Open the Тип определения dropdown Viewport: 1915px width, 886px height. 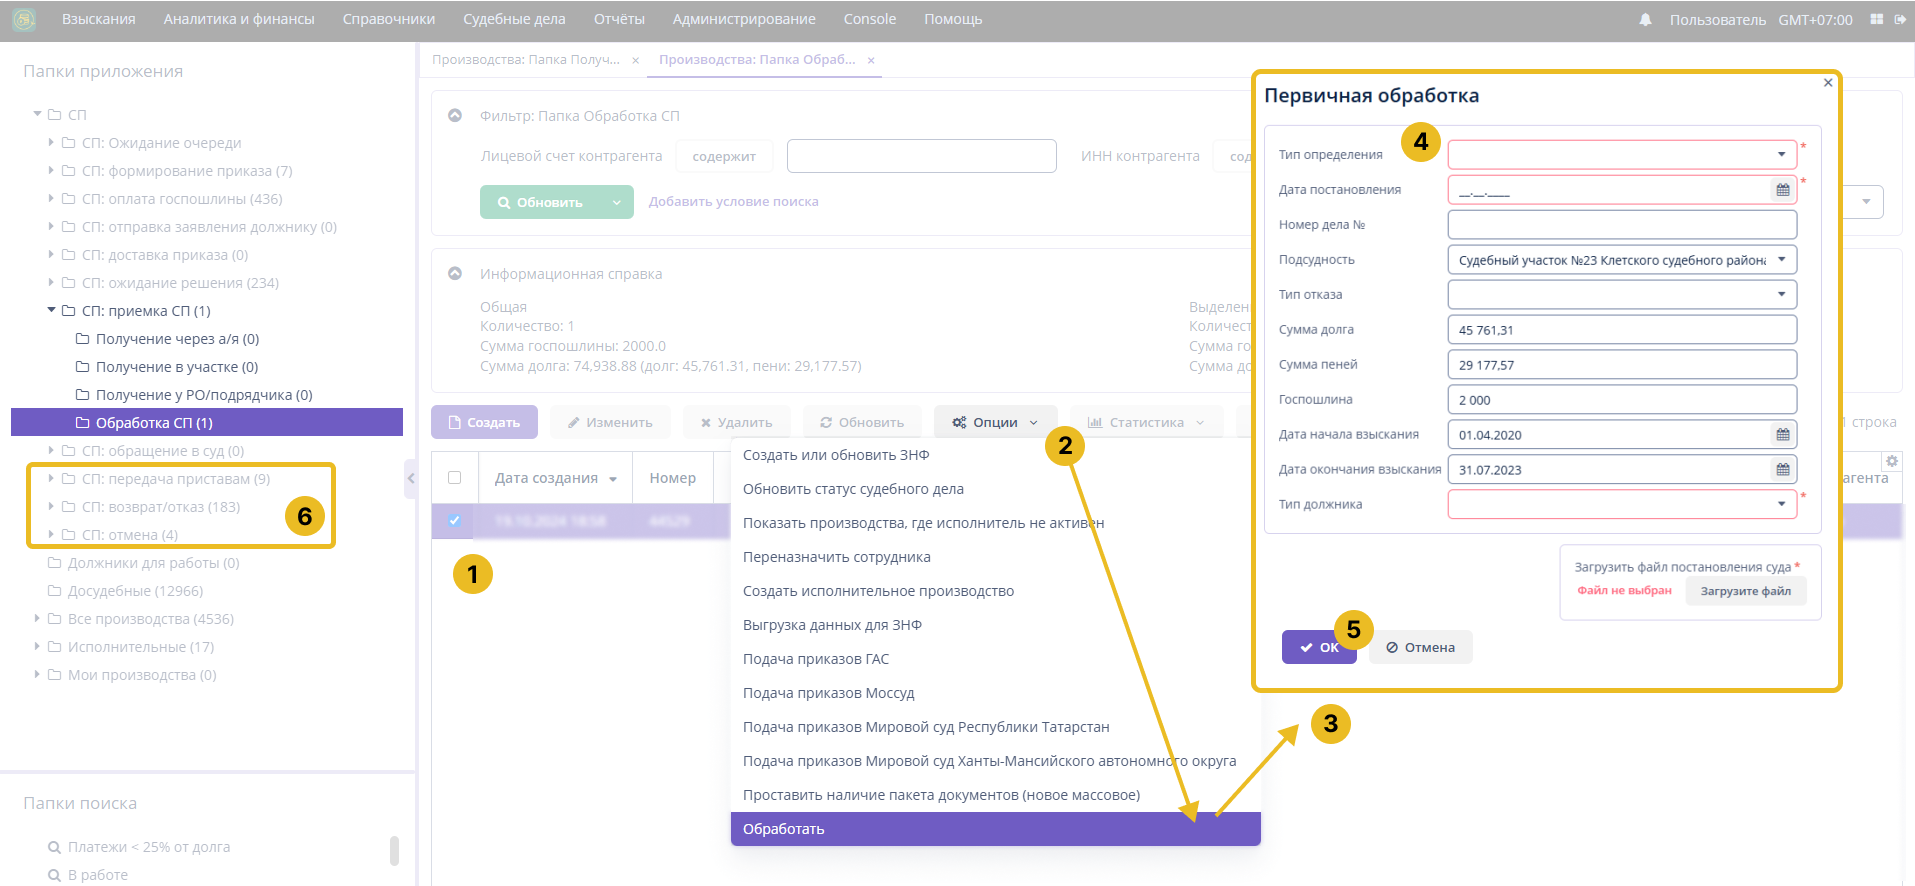1781,155
